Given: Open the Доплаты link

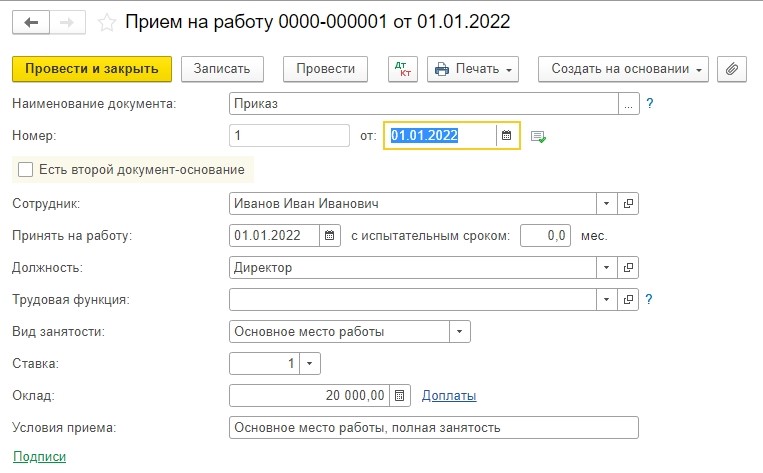Looking at the screenshot, I should coord(449,396).
